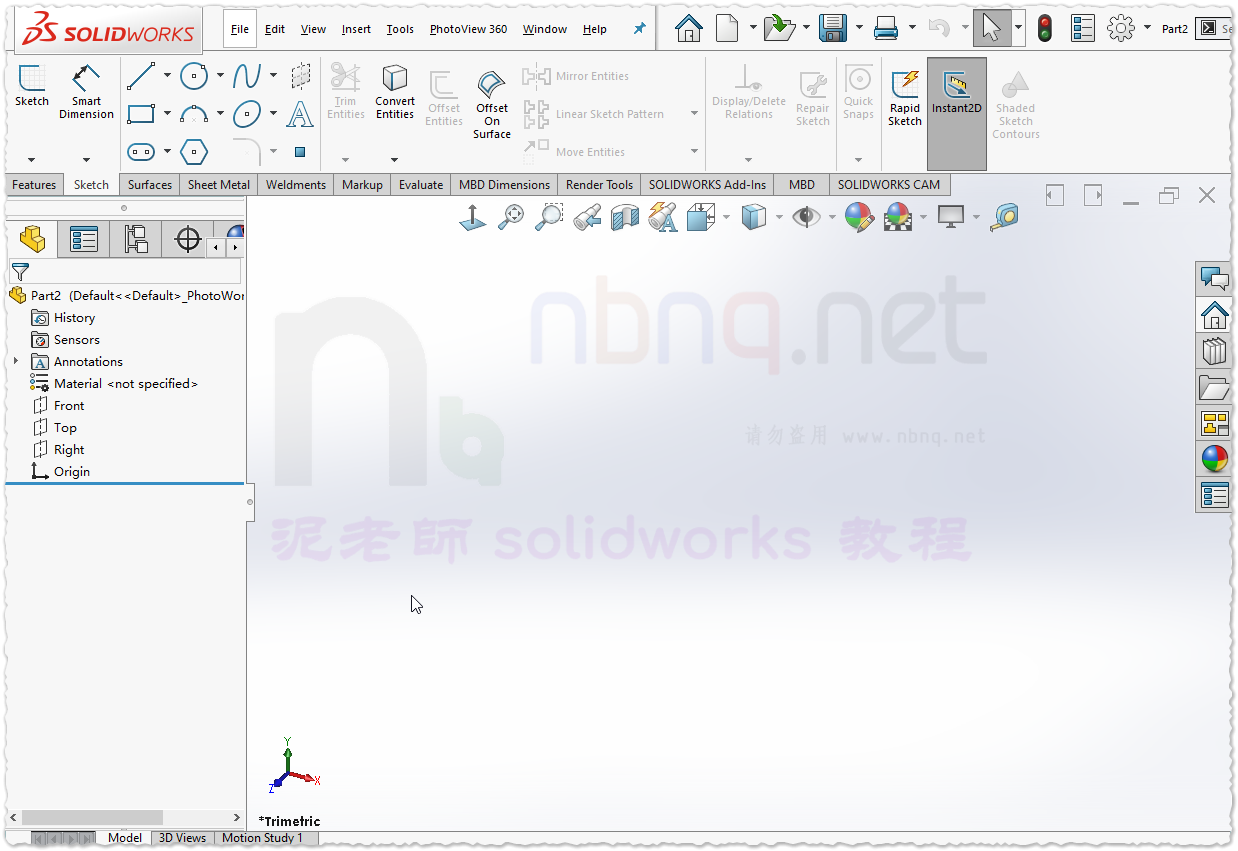The image size is (1238, 851).
Task: Click the Section View icon
Action: (625, 217)
